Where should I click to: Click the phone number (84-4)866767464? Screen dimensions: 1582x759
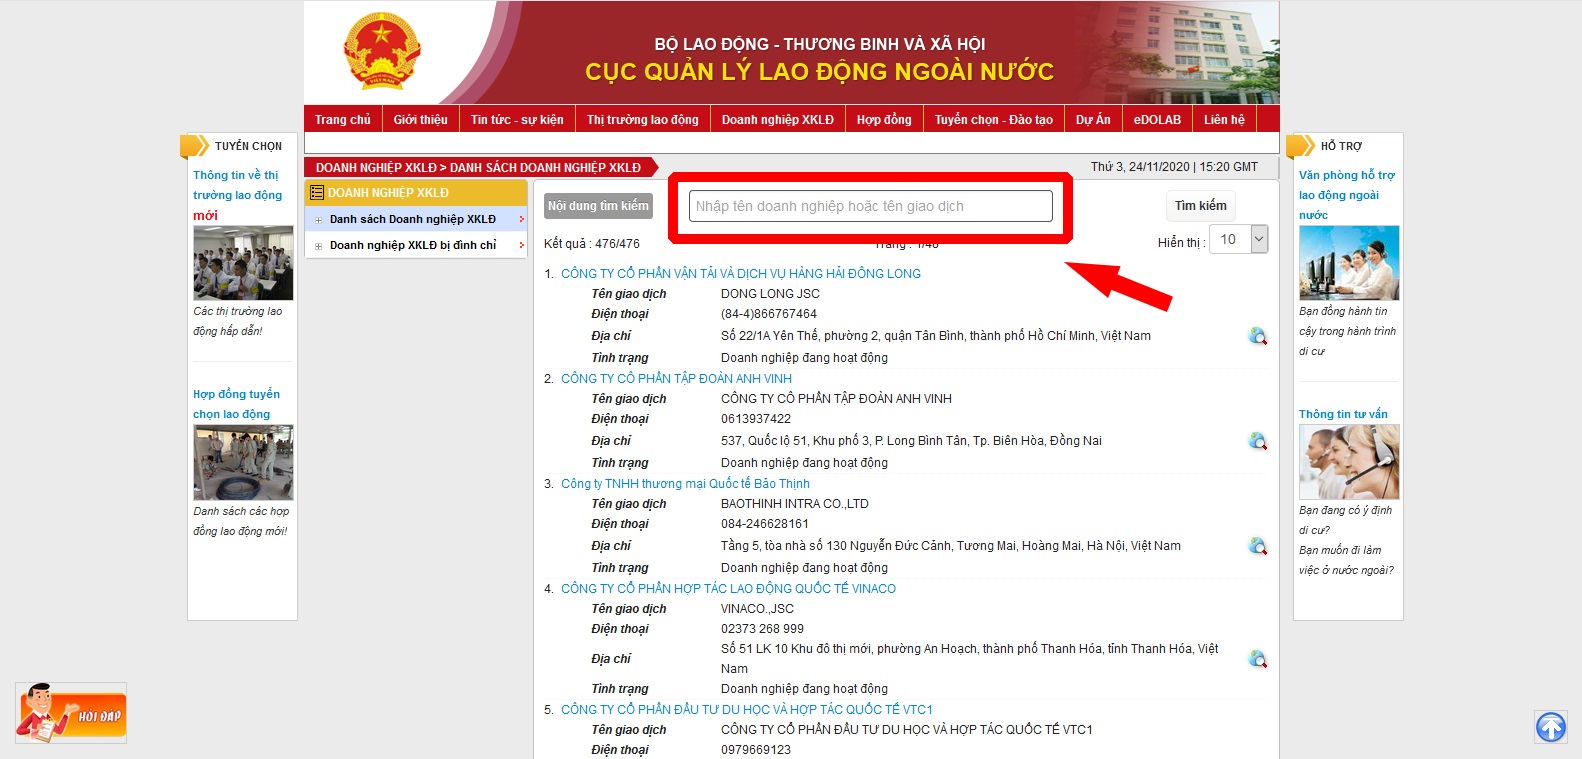pos(769,314)
